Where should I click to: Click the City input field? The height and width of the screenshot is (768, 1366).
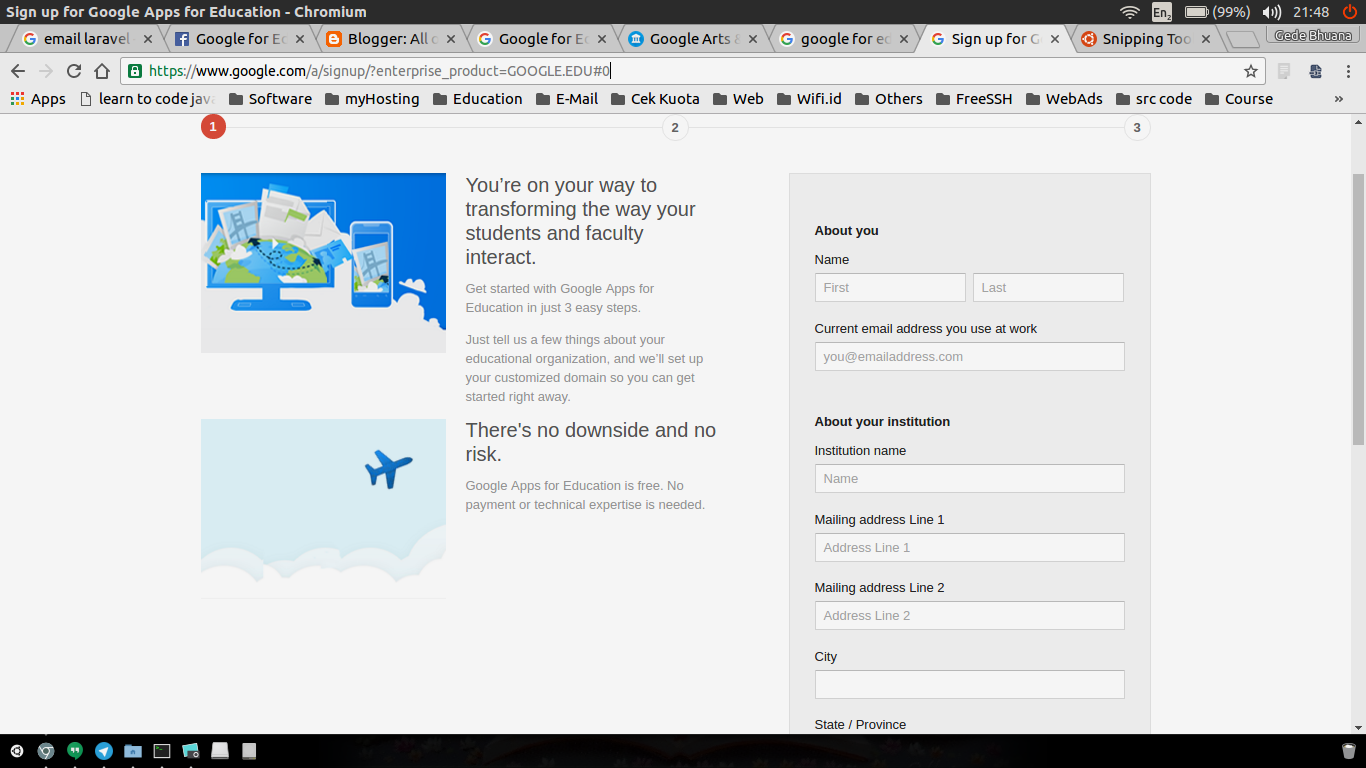click(x=969, y=684)
